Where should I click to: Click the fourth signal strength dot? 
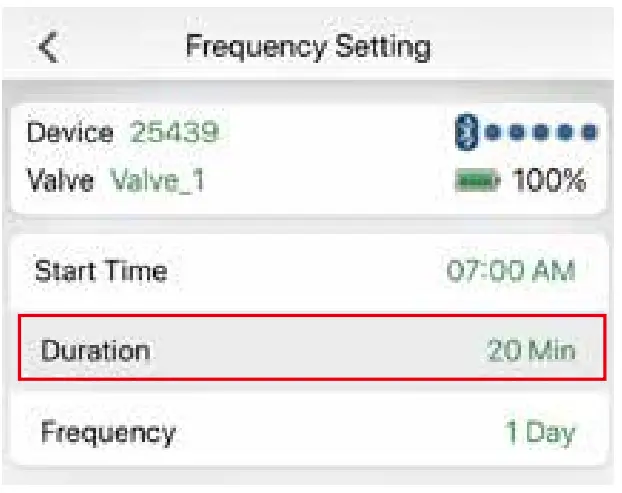pyautogui.click(x=566, y=131)
